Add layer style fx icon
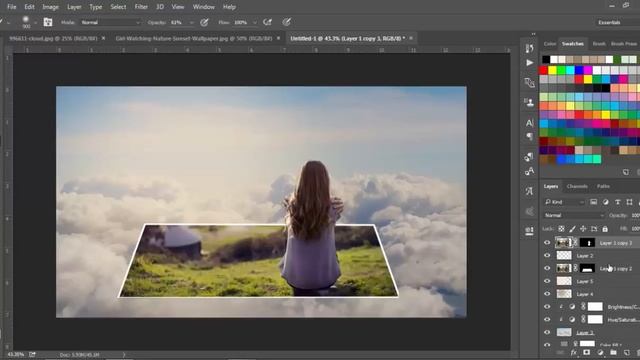The height and width of the screenshot is (360, 640). pos(574,352)
